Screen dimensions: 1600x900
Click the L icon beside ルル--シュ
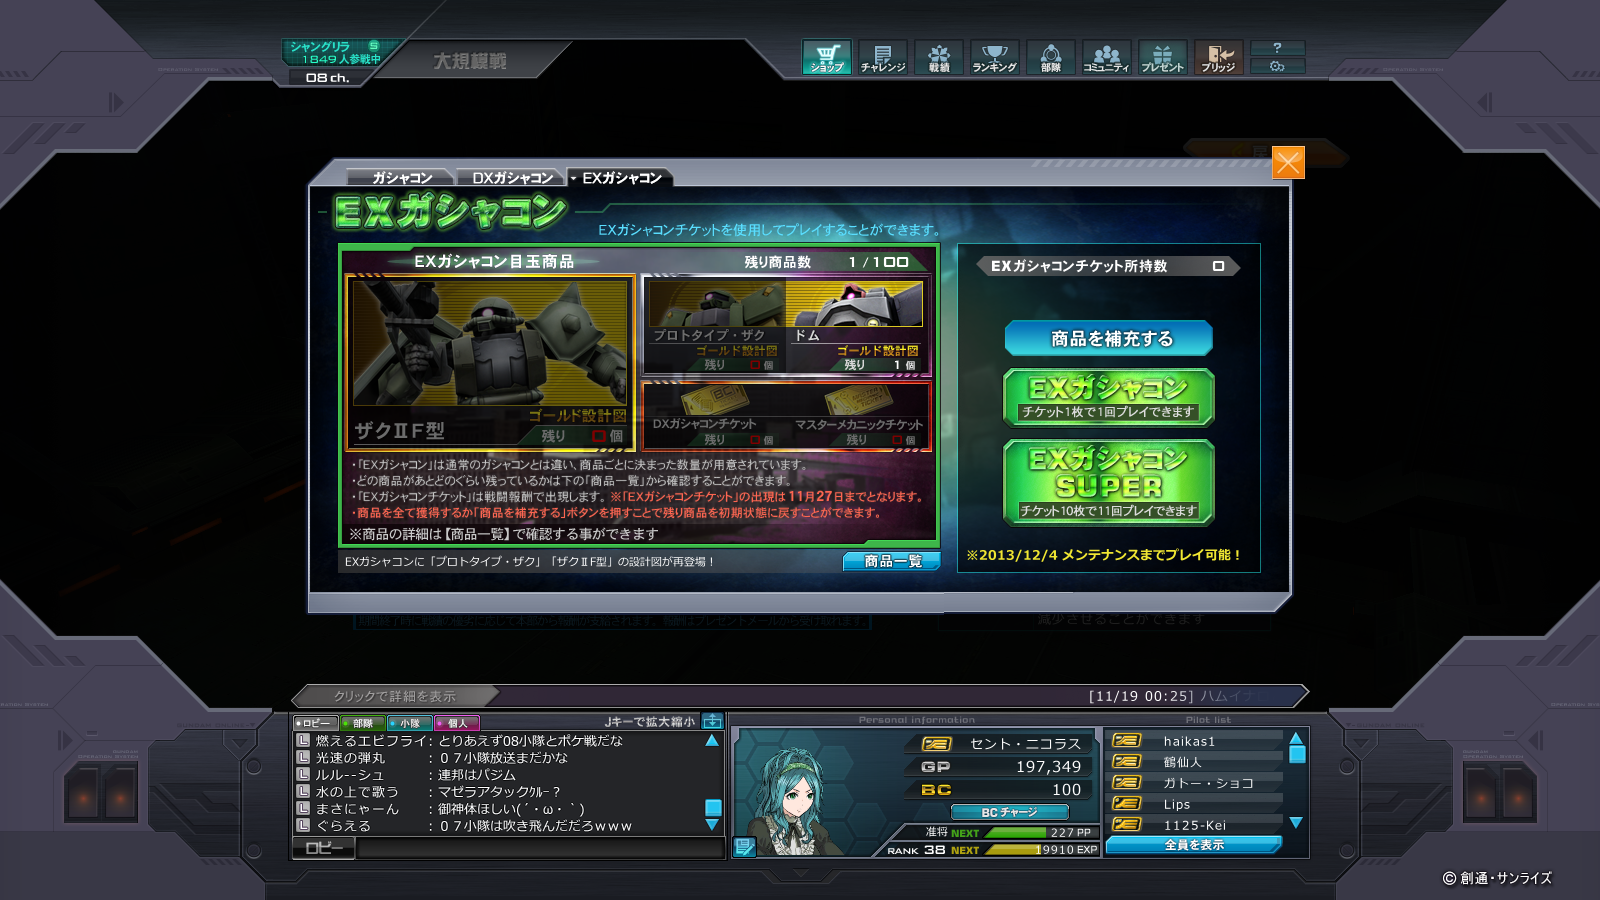[303, 774]
